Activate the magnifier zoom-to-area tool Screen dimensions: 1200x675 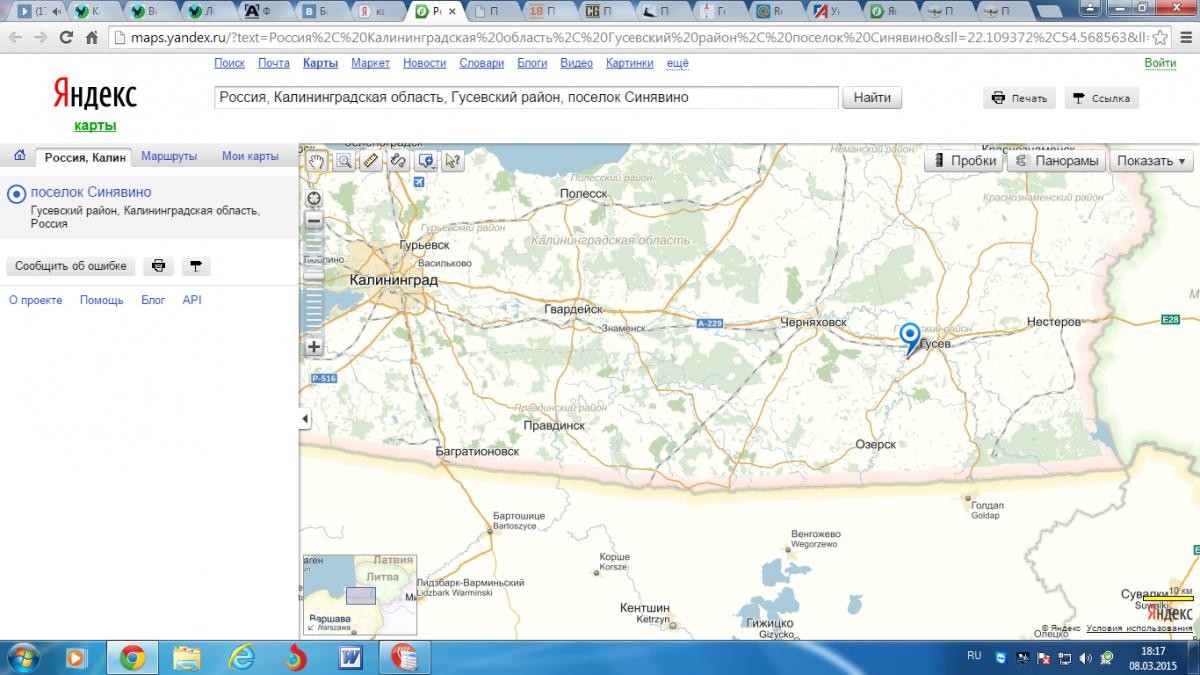pyautogui.click(x=344, y=161)
